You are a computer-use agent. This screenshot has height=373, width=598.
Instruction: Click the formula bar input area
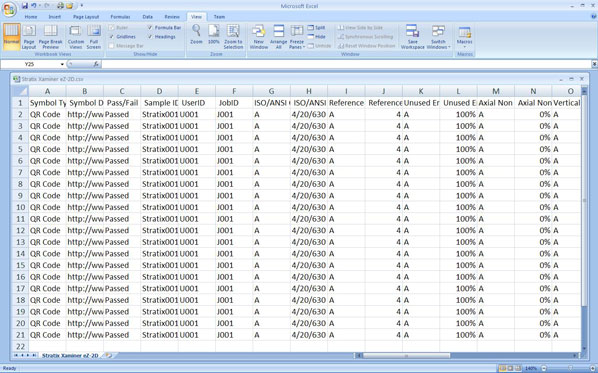click(x=346, y=64)
